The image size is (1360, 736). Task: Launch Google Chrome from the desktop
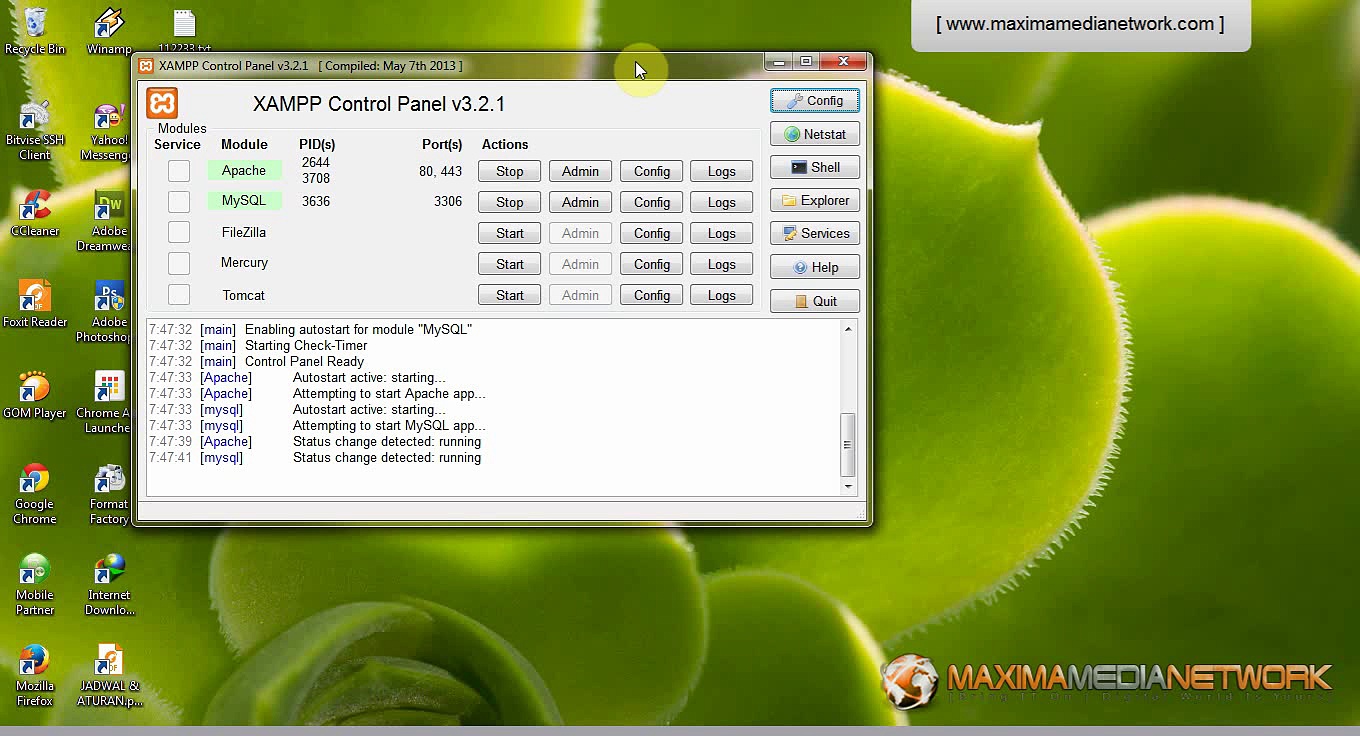point(35,493)
